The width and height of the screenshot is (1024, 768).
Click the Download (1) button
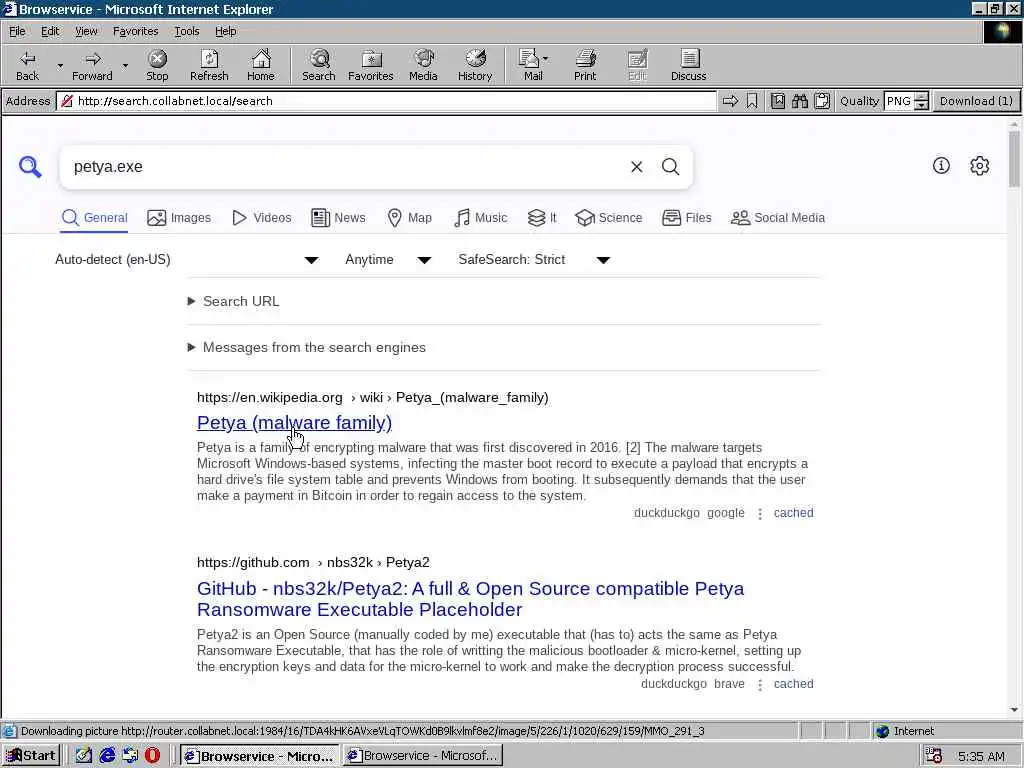976,101
